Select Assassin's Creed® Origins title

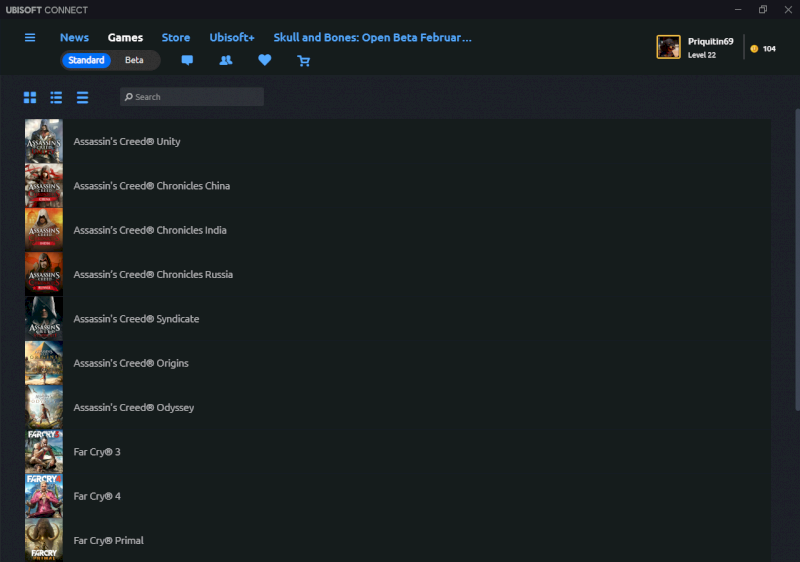tap(131, 364)
